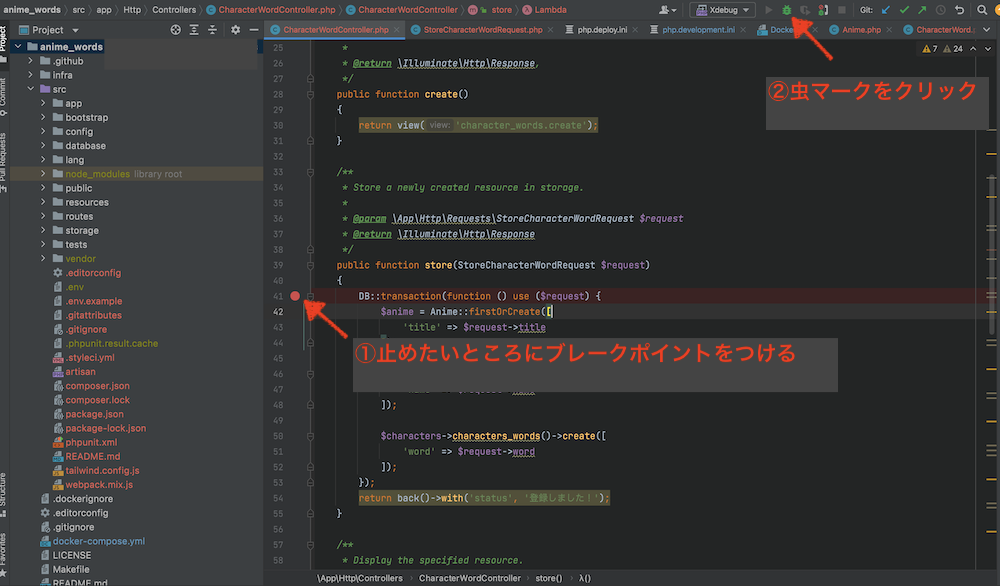Go to previous highlighted error arrow
This screenshot has width=1000, height=586.
click(x=973, y=49)
